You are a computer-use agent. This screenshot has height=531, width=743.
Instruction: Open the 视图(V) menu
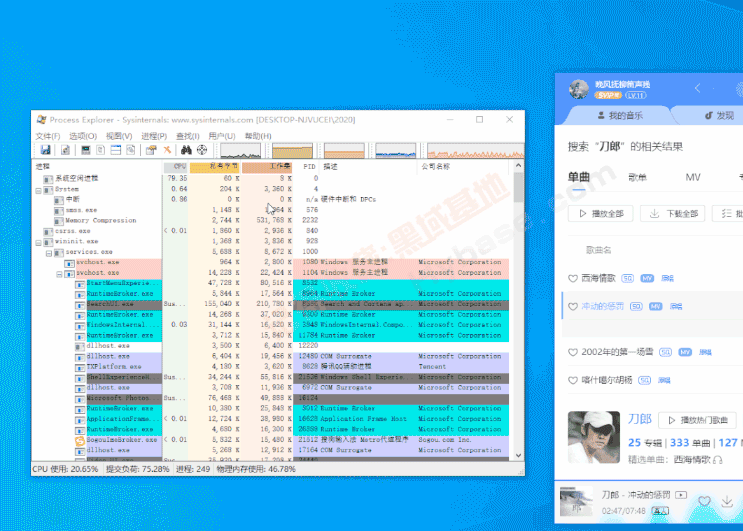pos(119,136)
